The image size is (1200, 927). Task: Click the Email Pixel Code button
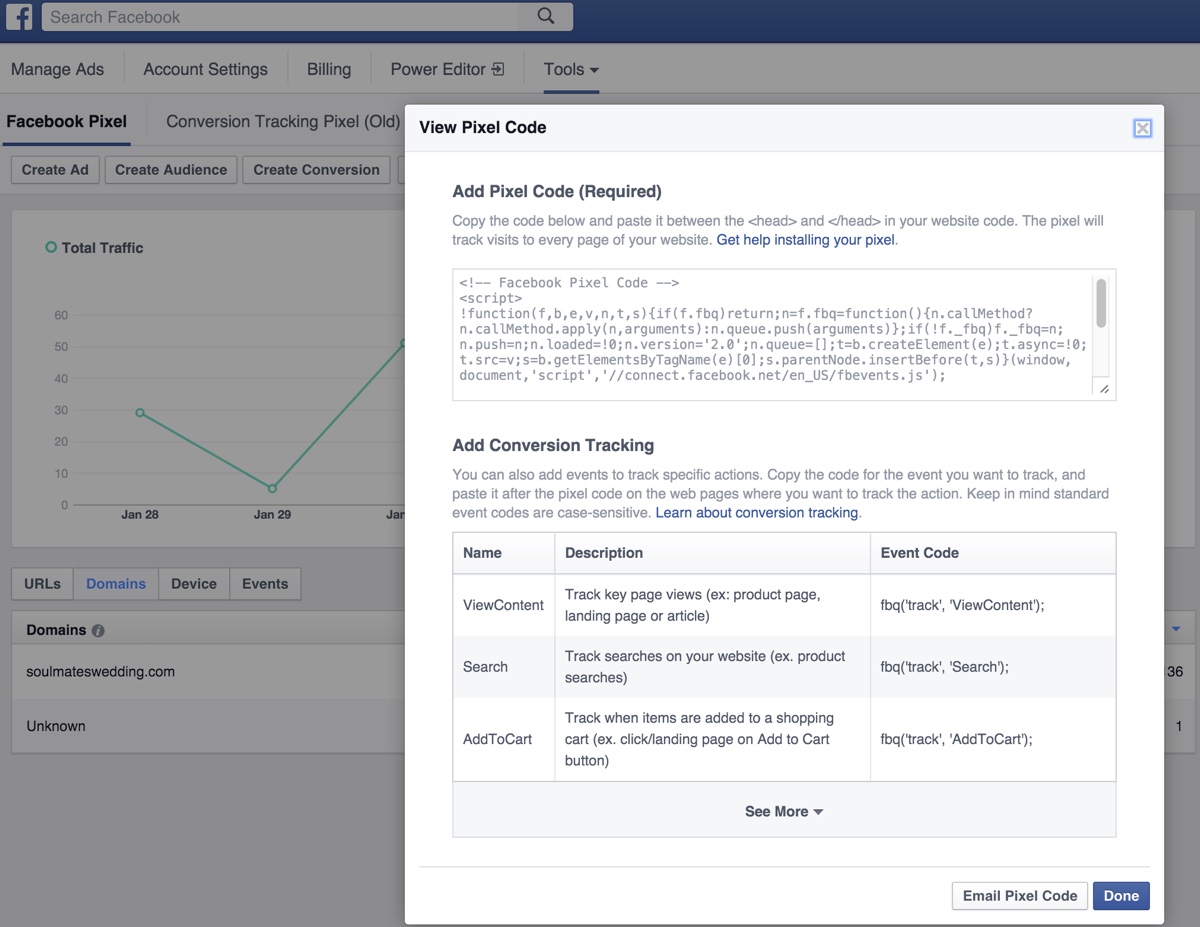tap(1019, 896)
